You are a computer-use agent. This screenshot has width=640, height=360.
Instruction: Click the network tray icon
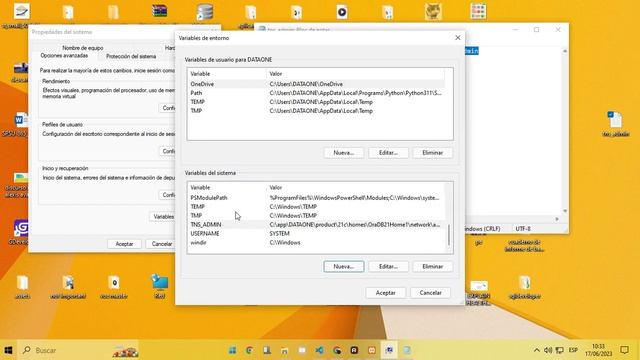coord(560,350)
